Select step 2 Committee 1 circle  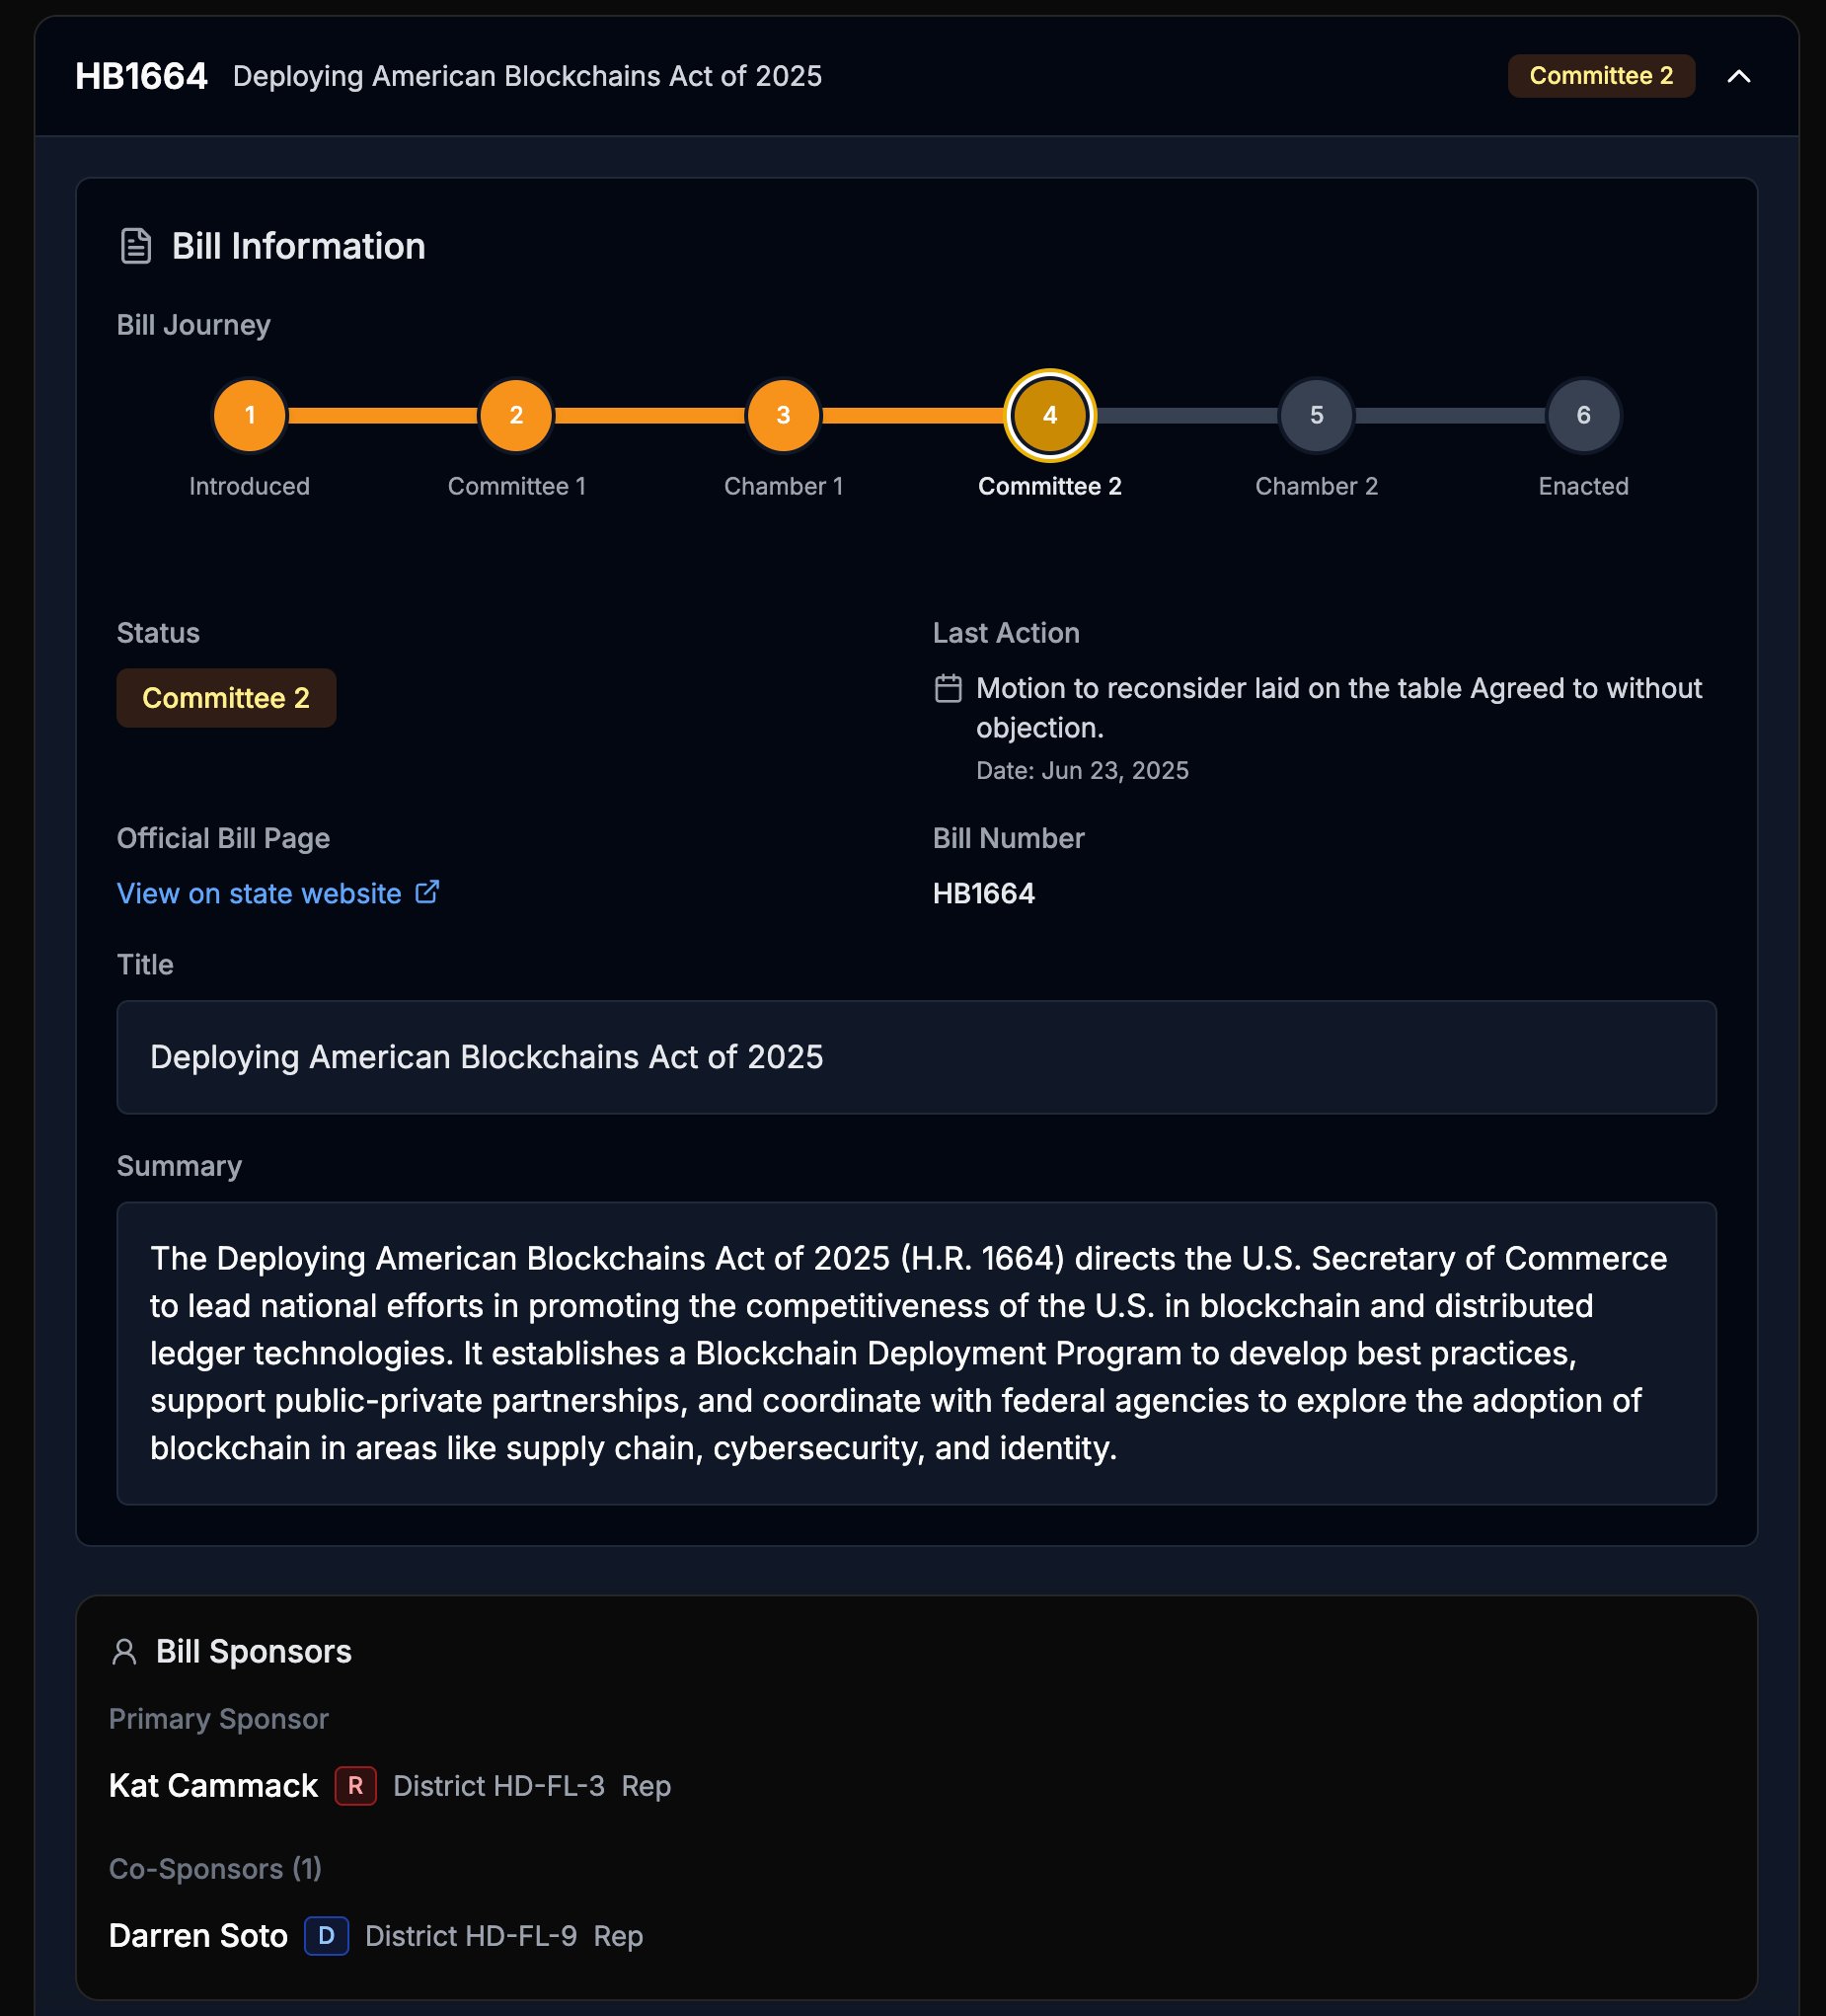pos(516,415)
